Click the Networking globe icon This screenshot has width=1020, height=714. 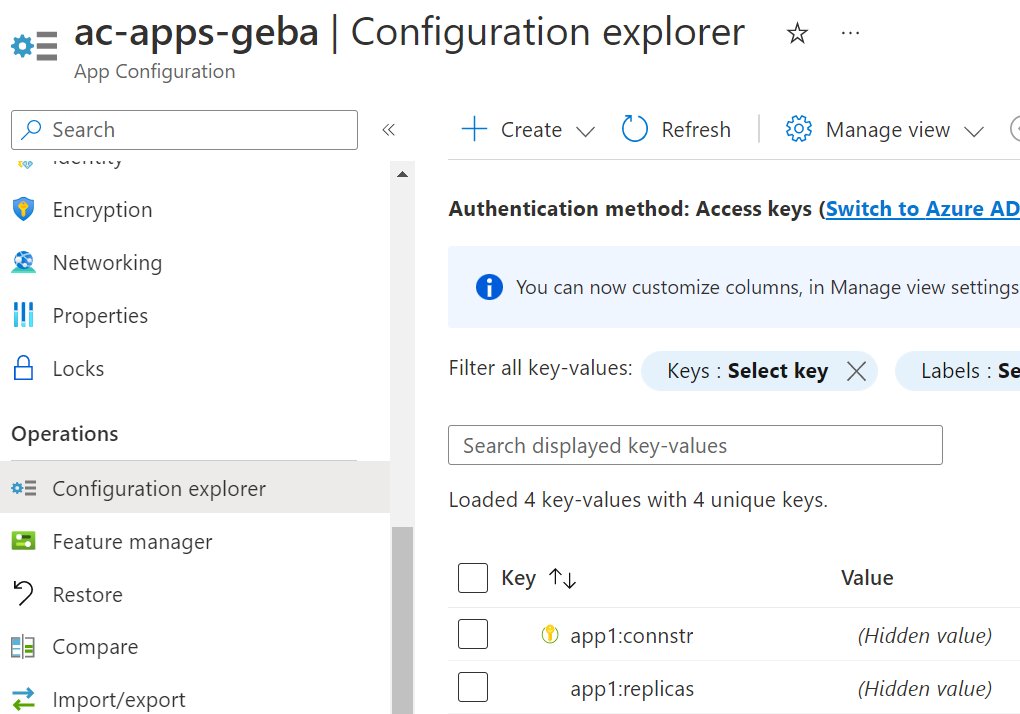23,262
